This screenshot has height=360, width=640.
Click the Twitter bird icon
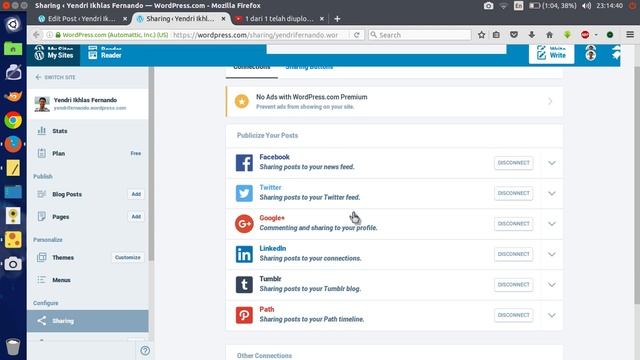tap(244, 193)
